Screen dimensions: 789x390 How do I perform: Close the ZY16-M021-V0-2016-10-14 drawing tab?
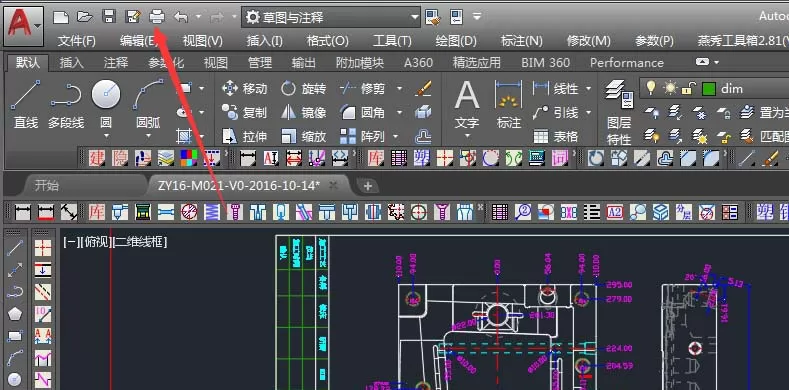click(333, 186)
